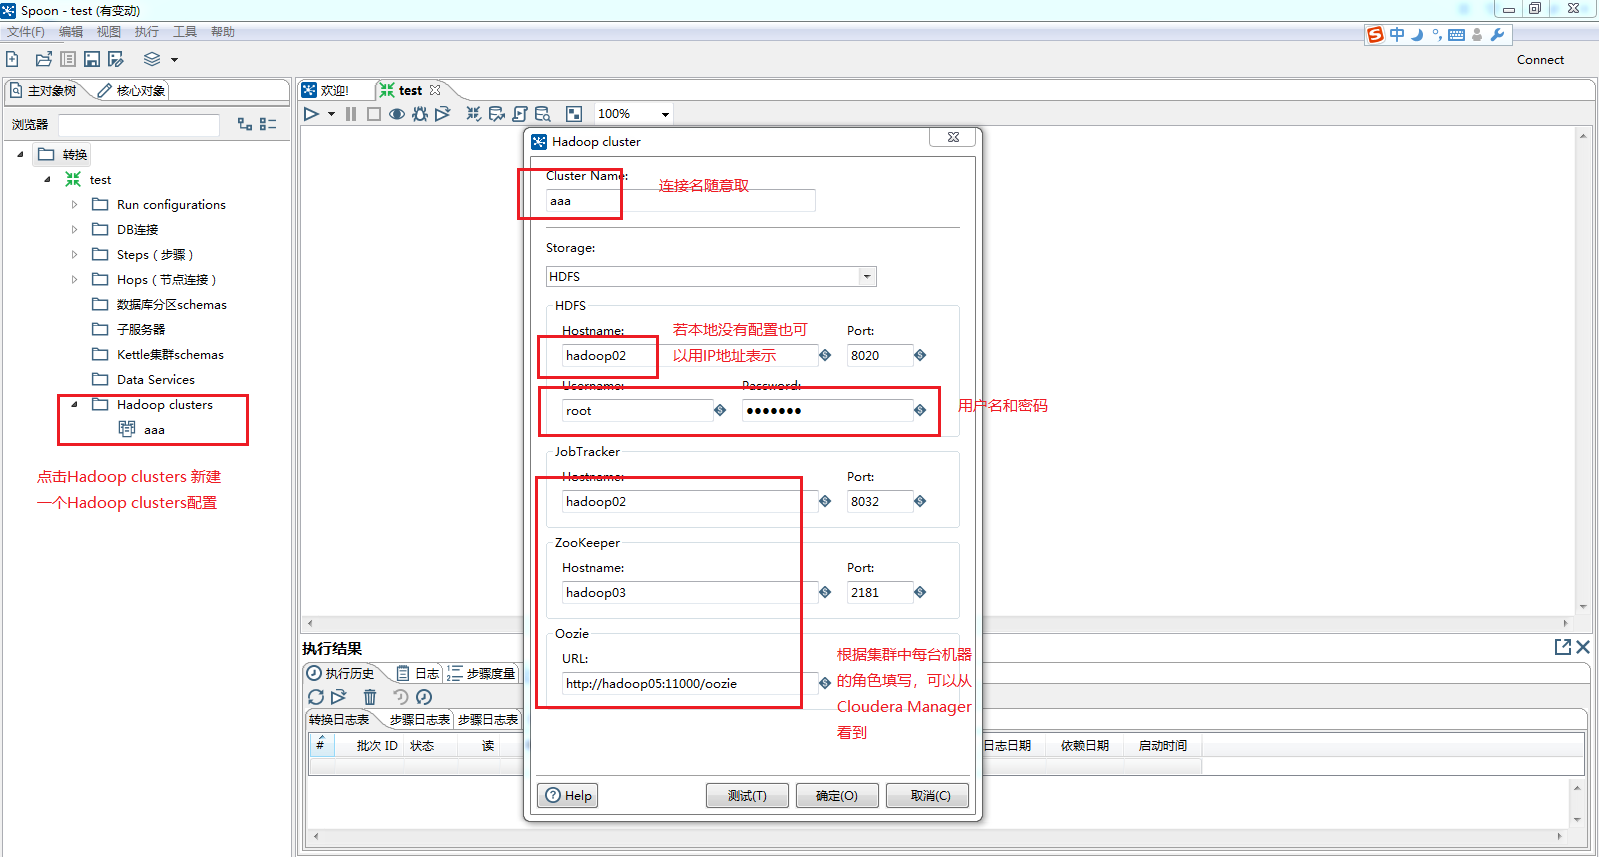Click the Cluster Name input field
Viewport: 1599px width, 857px height.
[680, 201]
